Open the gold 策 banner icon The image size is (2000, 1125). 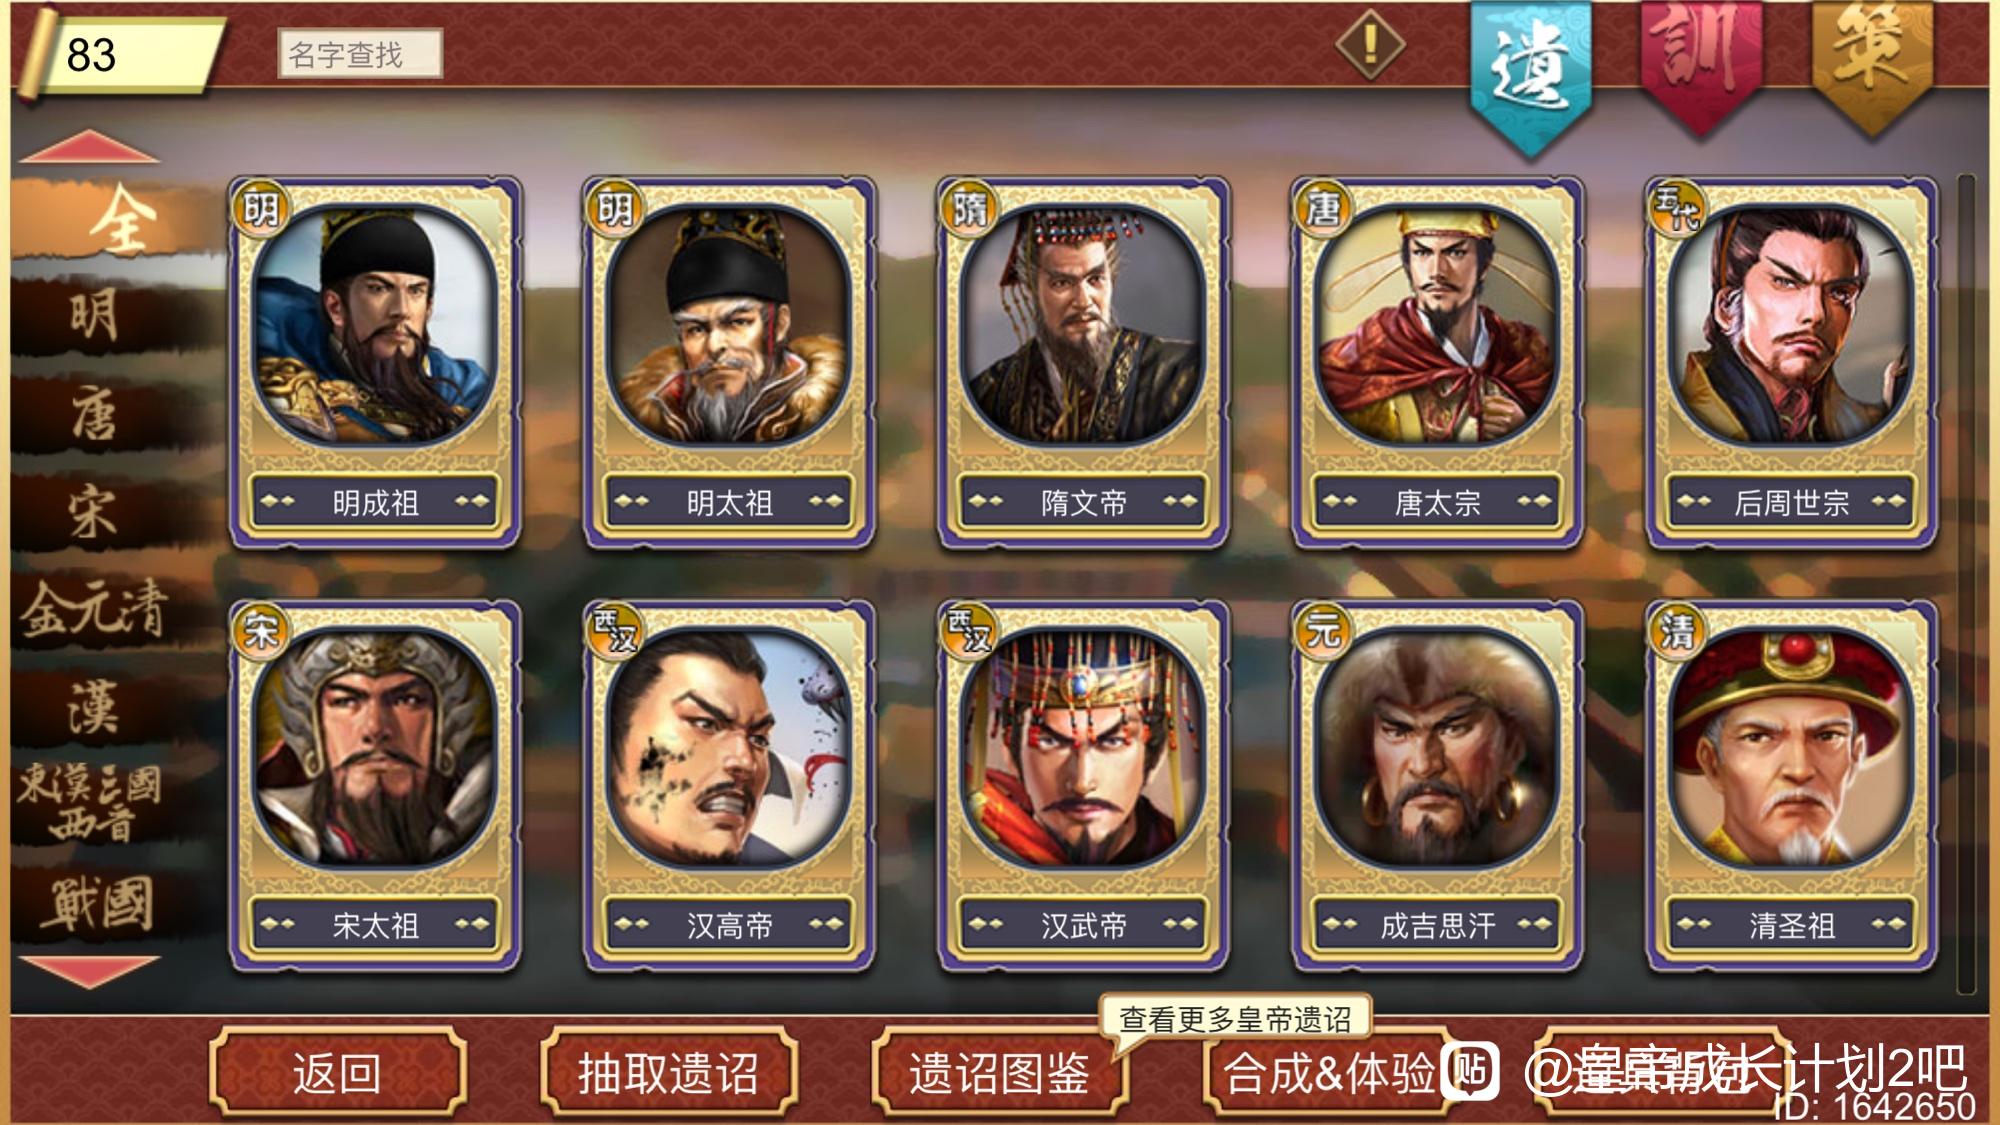tap(1872, 65)
